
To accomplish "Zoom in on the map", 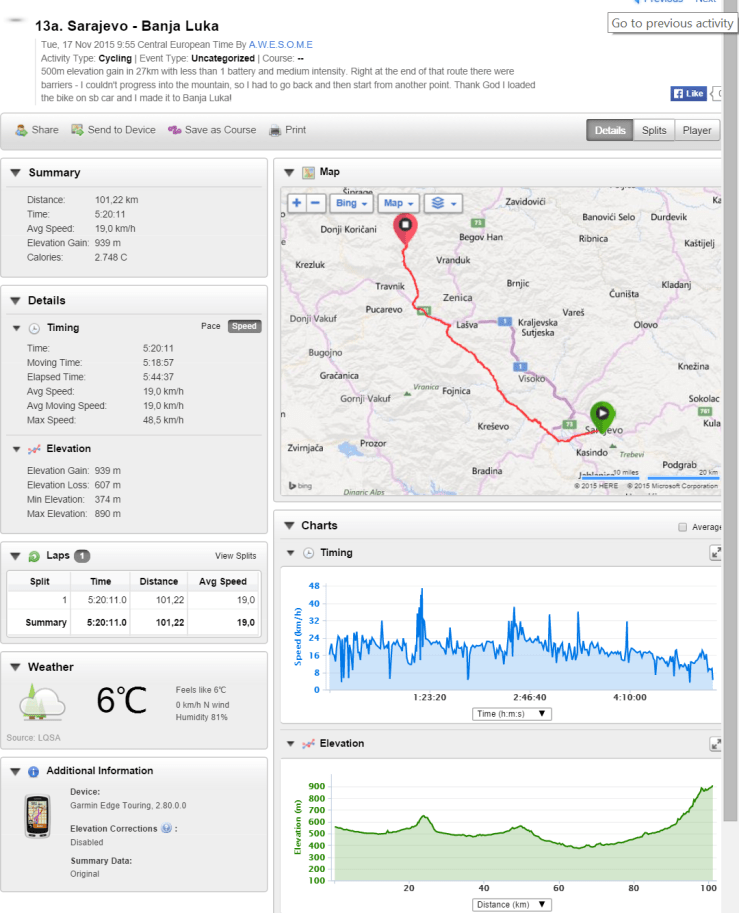I will pos(297,203).
